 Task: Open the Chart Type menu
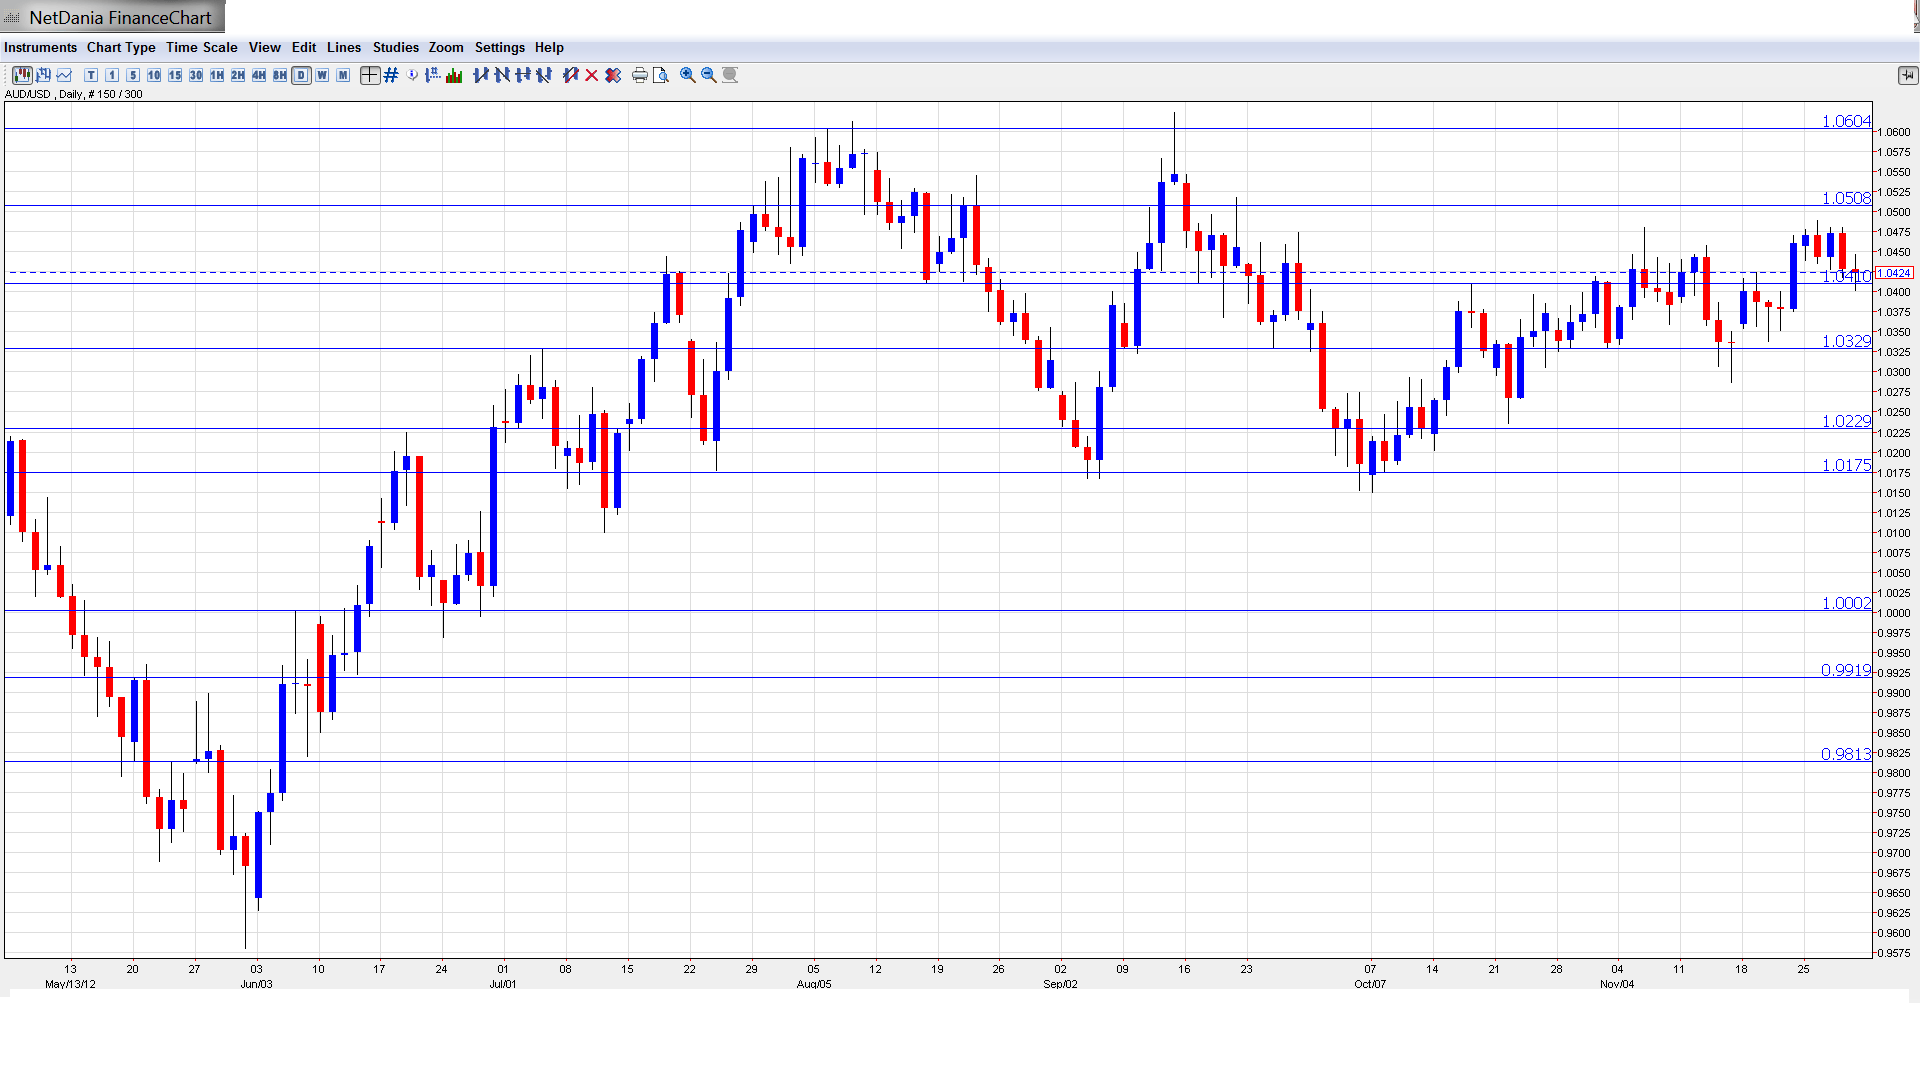point(121,47)
